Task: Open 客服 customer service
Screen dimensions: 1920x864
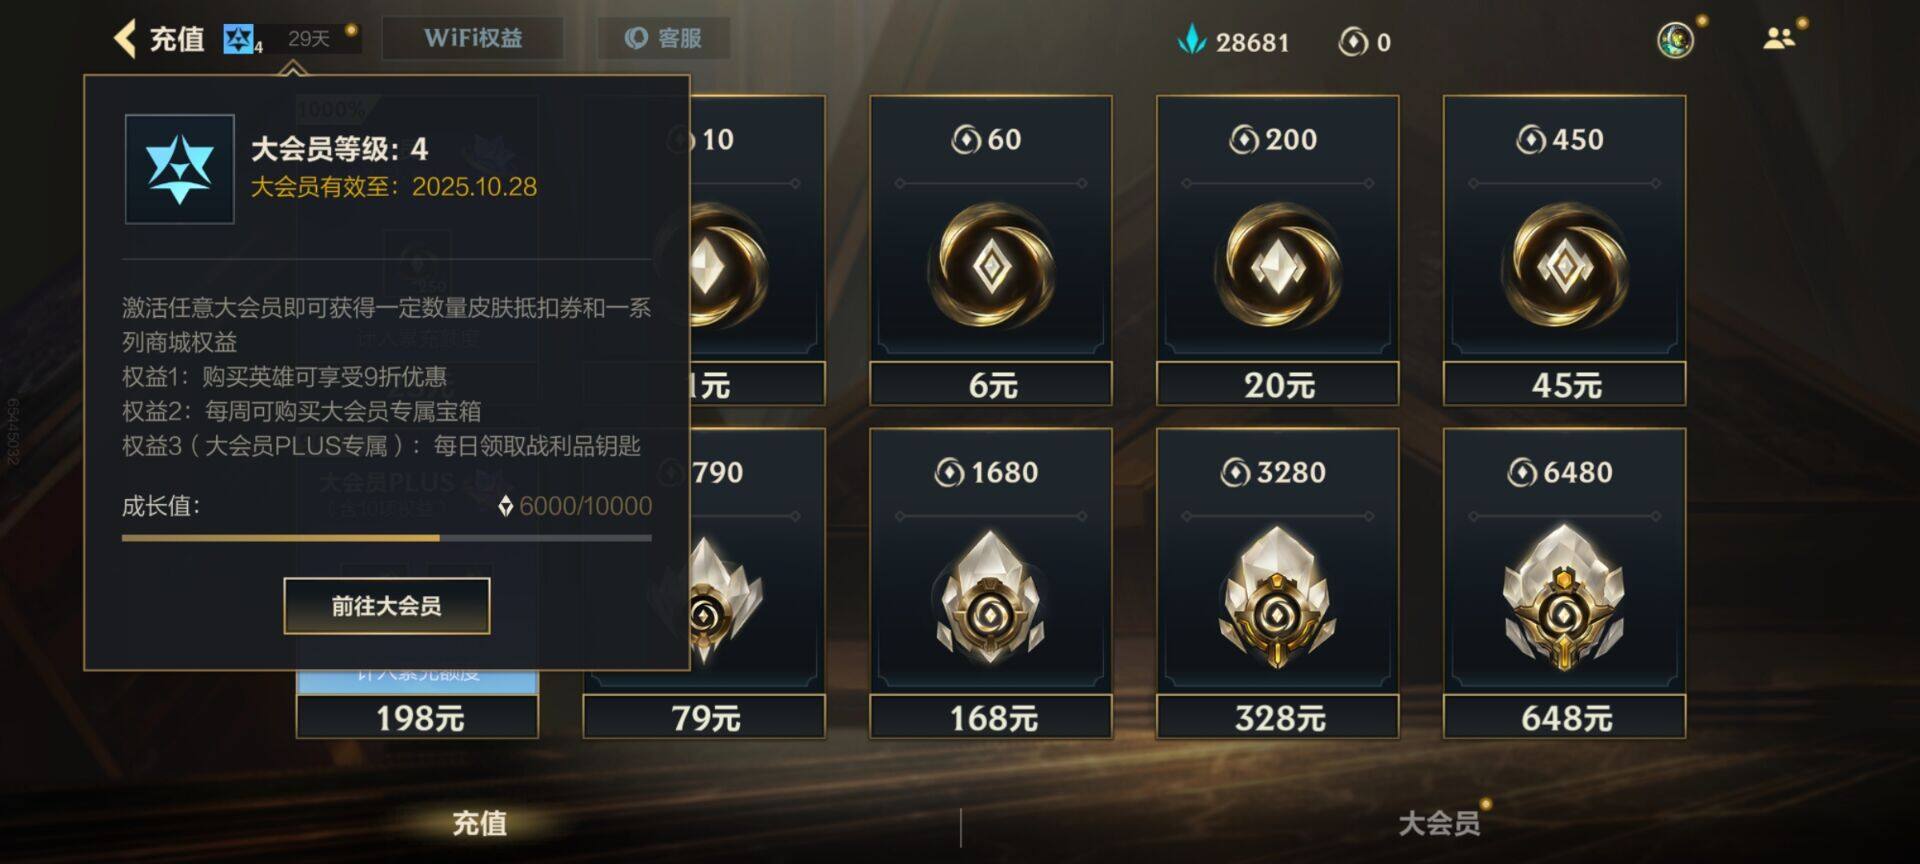Action: tap(664, 38)
